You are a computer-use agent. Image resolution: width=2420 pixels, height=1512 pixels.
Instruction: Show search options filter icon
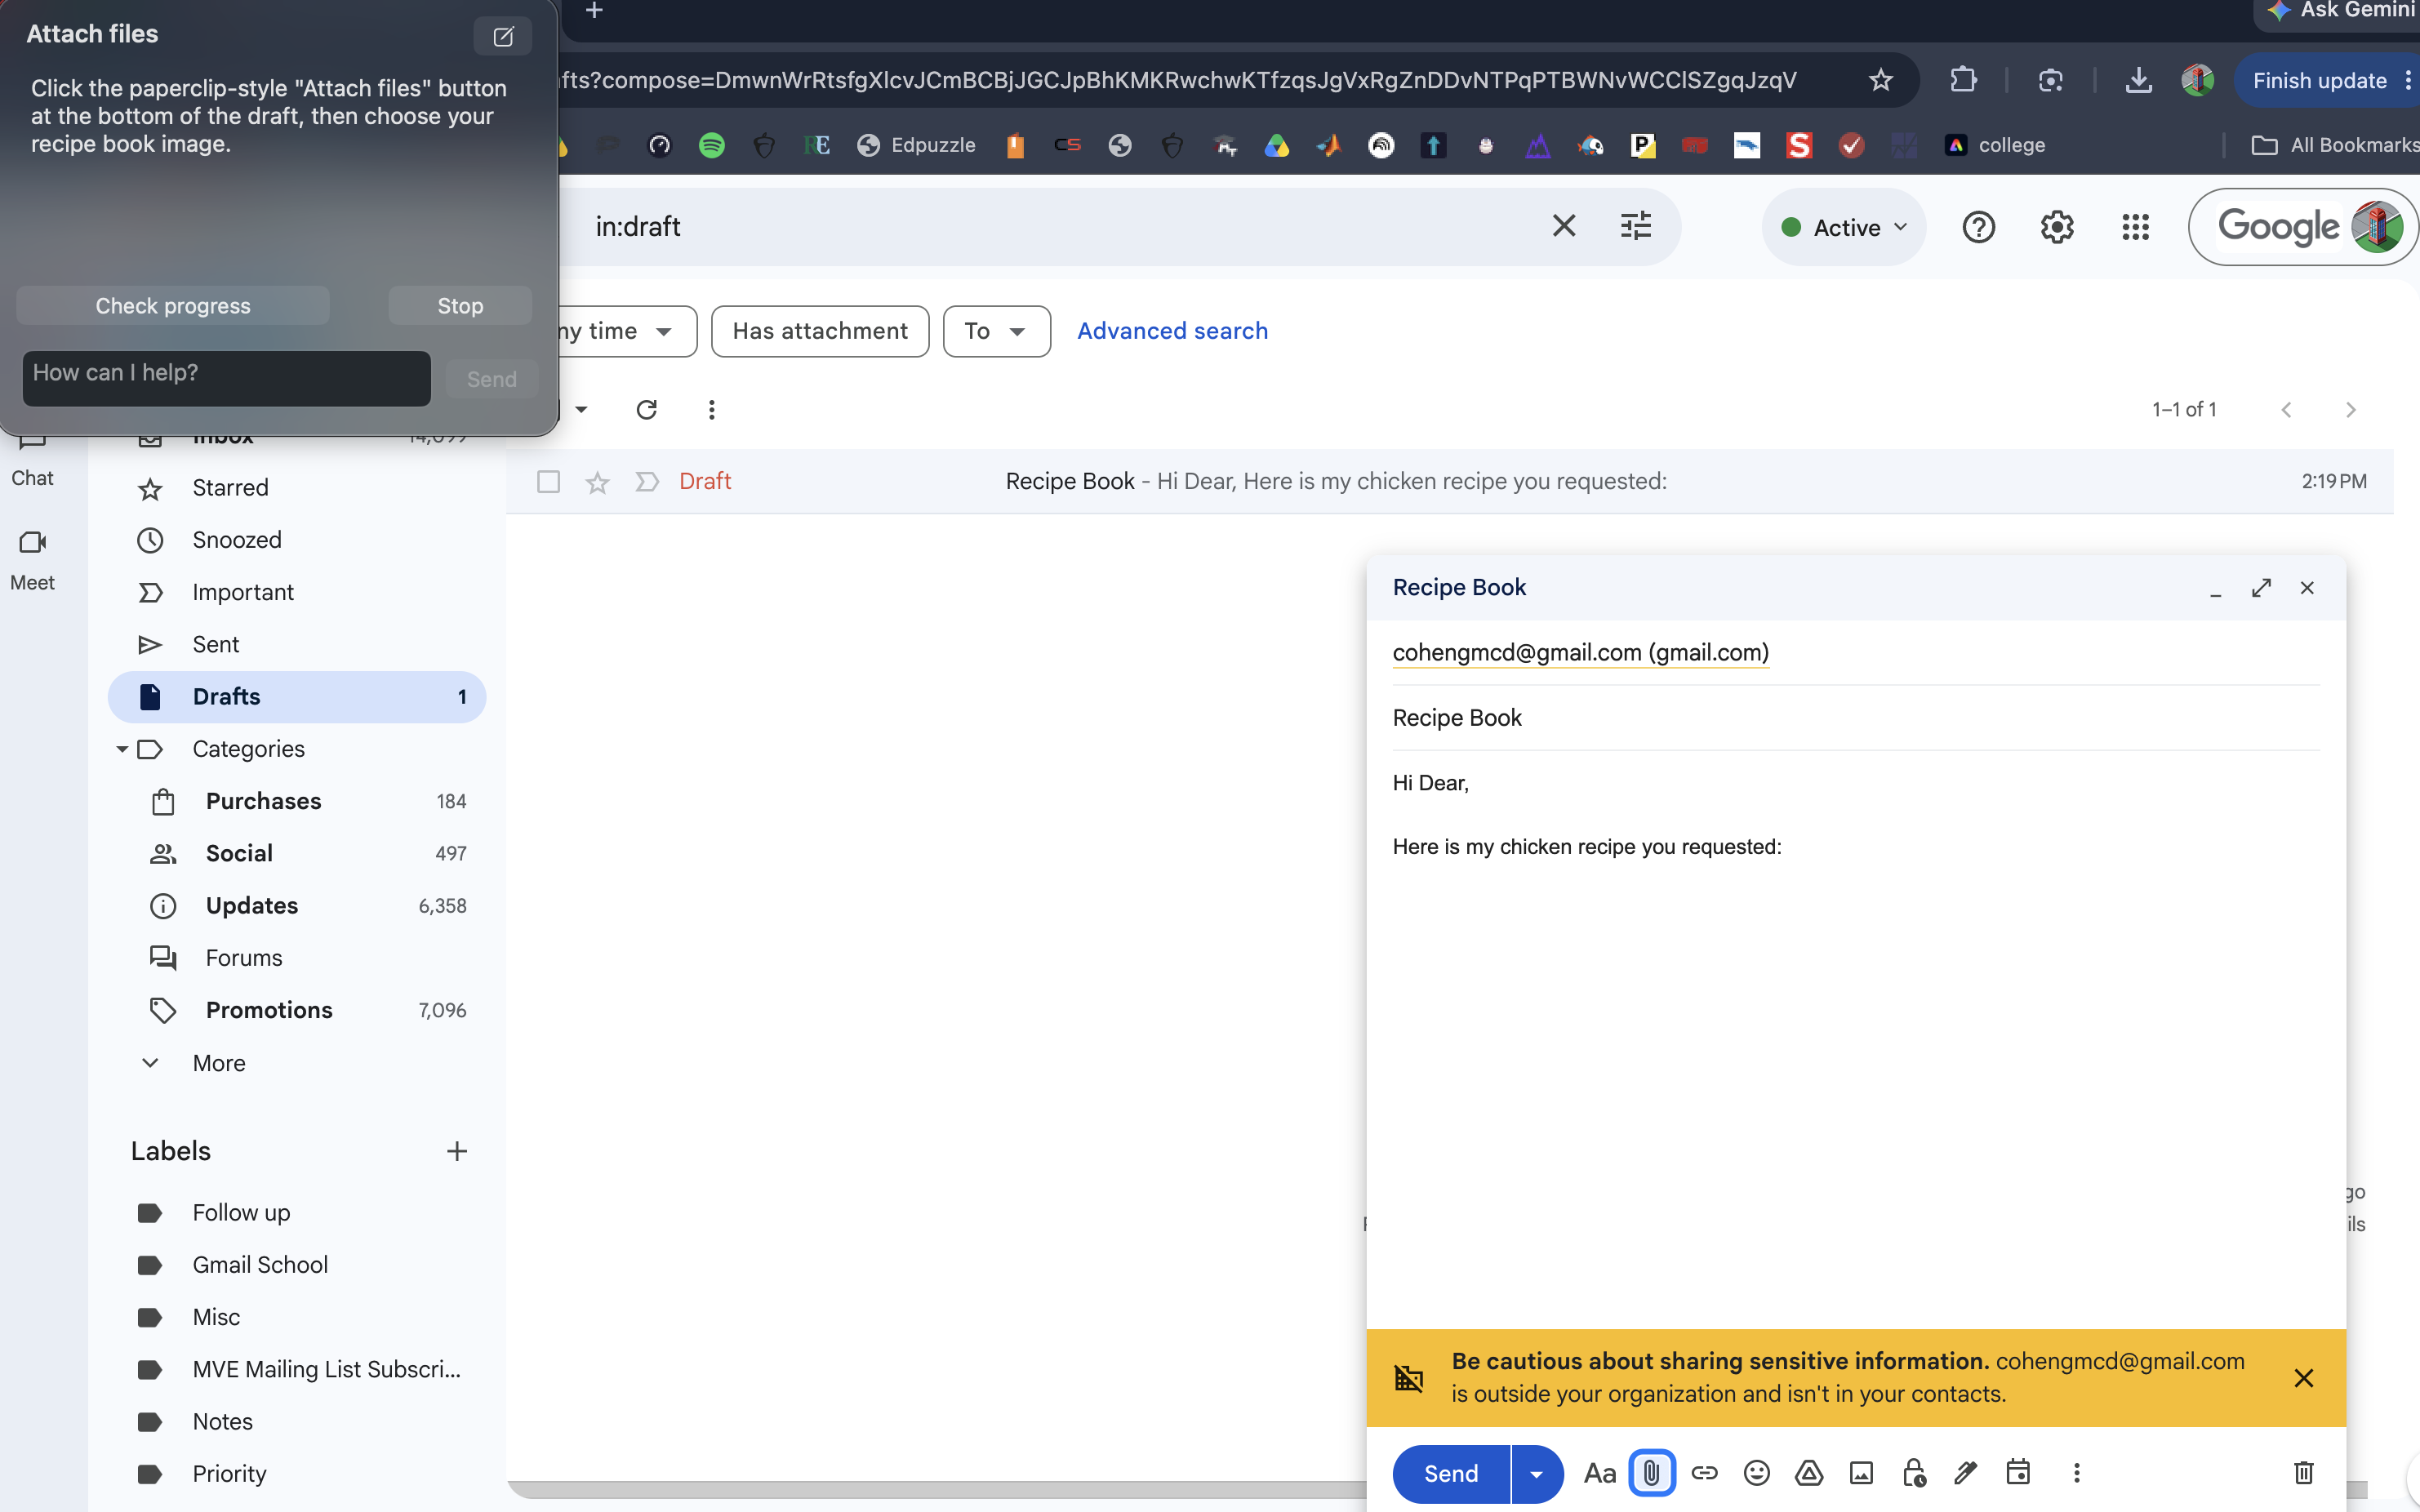coord(1635,226)
